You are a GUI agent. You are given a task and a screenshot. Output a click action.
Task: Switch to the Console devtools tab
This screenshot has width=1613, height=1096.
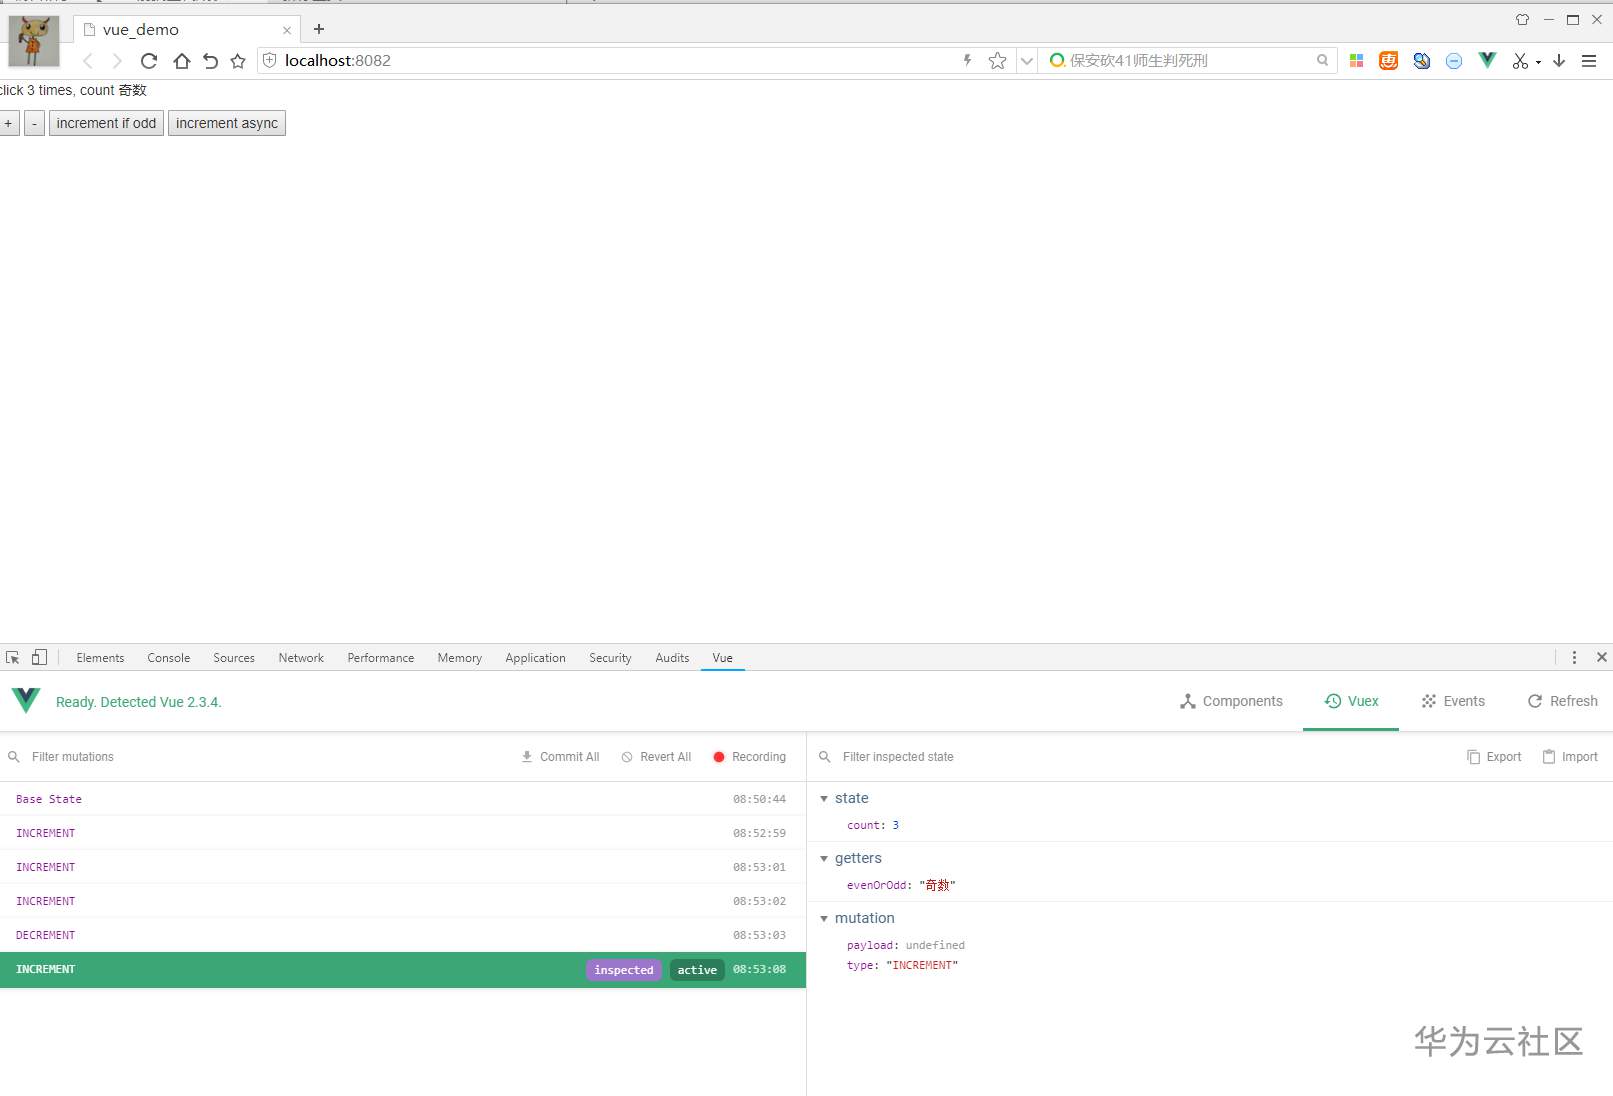168,658
